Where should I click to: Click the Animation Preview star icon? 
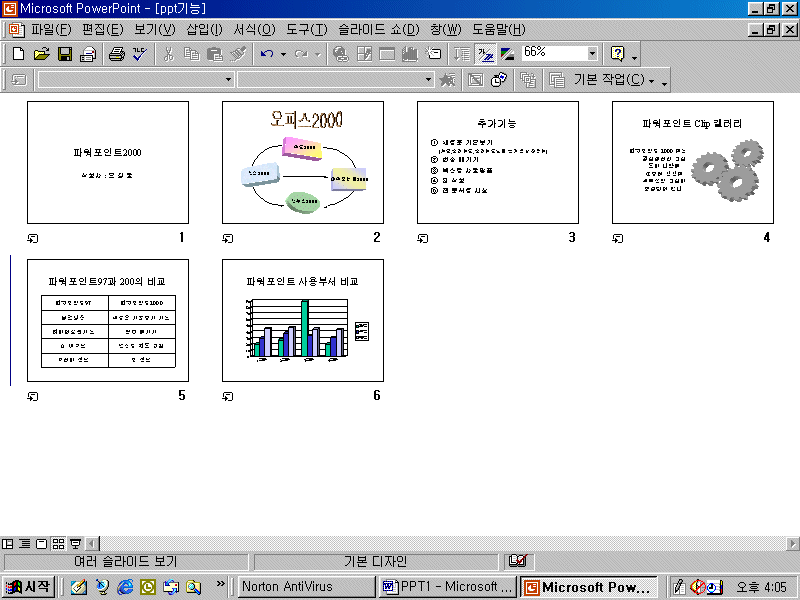pyautogui.click(x=447, y=80)
